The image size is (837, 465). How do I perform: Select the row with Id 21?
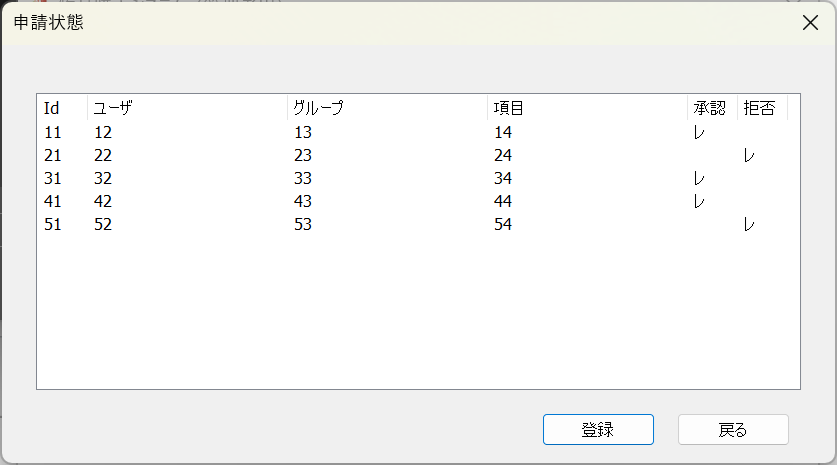tap(53, 155)
